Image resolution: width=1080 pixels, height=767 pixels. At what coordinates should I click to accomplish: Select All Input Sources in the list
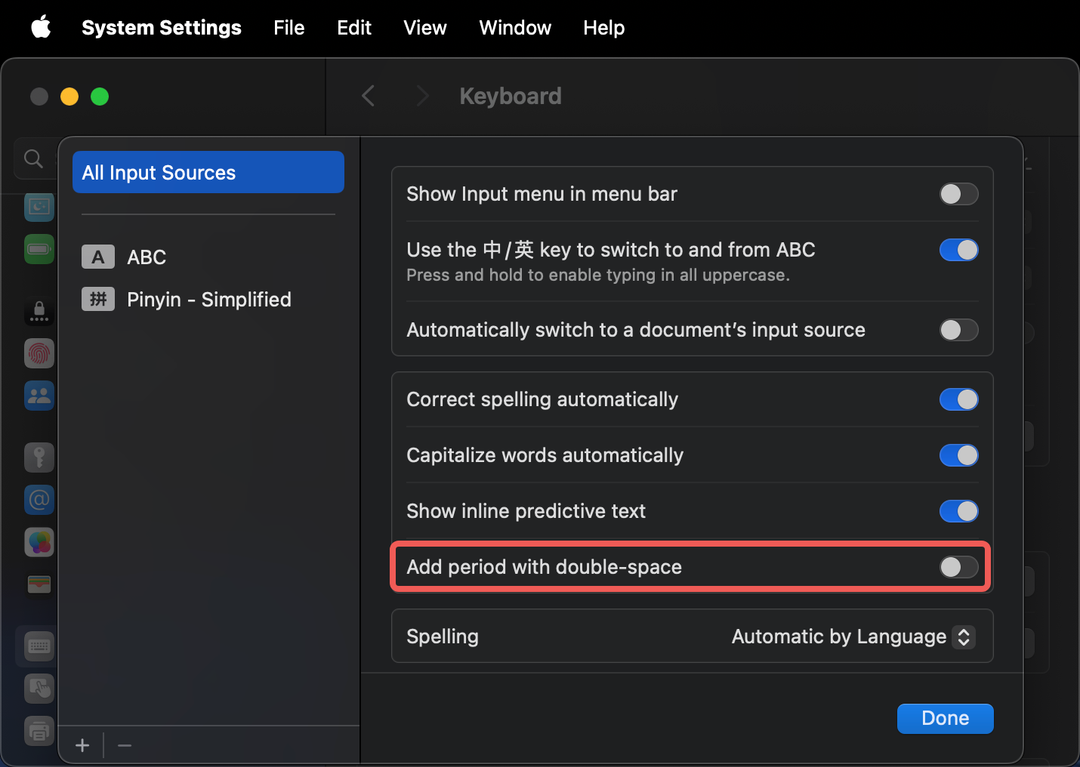(208, 173)
